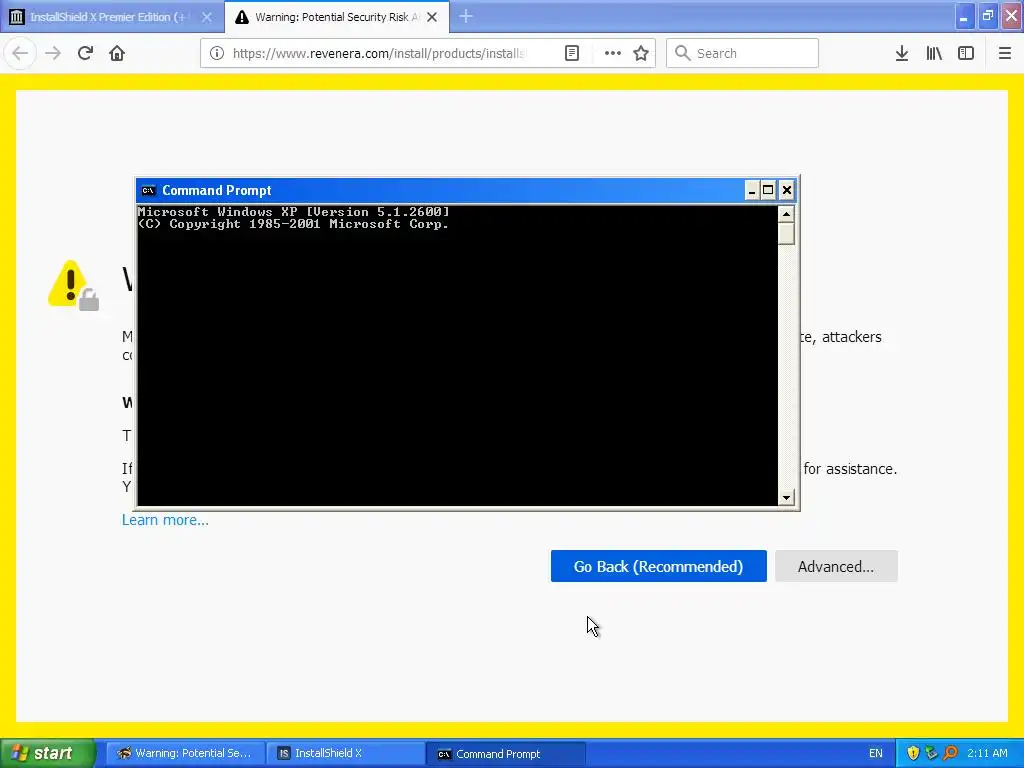This screenshot has width=1024, height=768.
Task: Click the 2:11 AM clock
Action: [x=987, y=754]
